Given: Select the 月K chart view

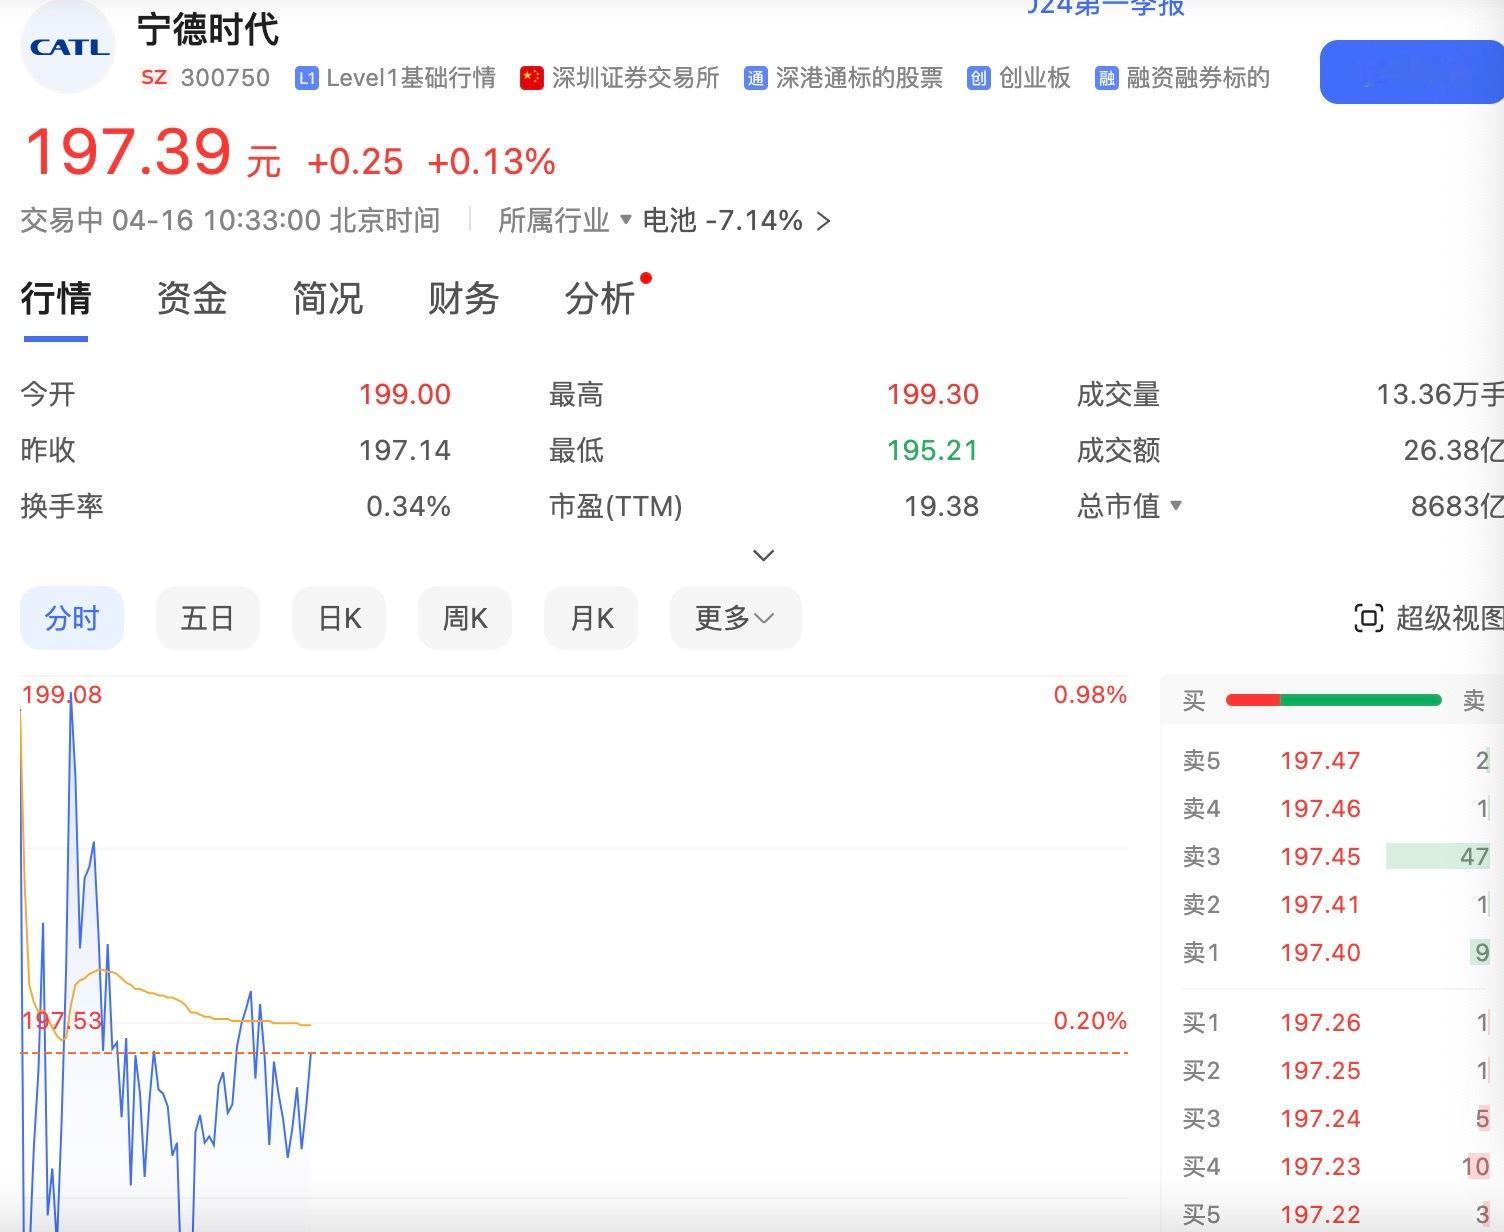Looking at the screenshot, I should 591,618.
